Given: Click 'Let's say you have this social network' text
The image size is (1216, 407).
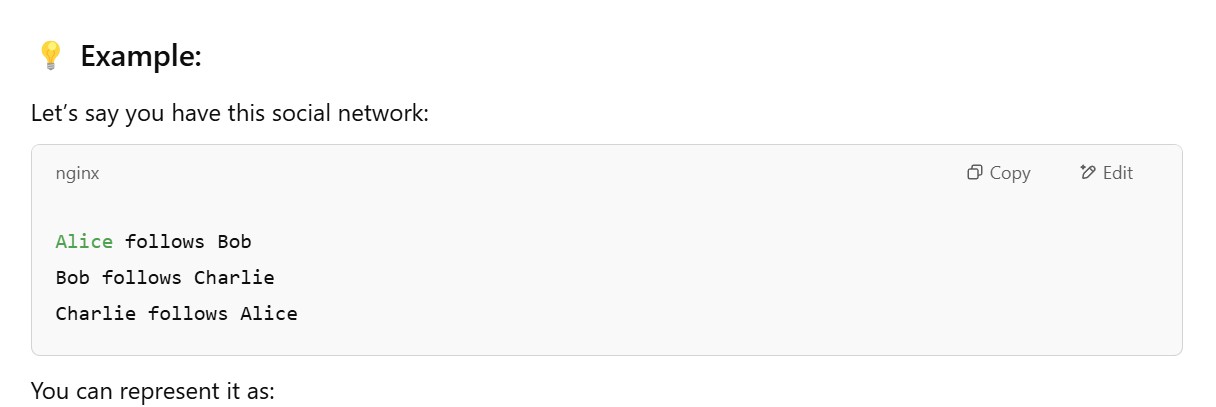Looking at the screenshot, I should pyautogui.click(x=230, y=113).
